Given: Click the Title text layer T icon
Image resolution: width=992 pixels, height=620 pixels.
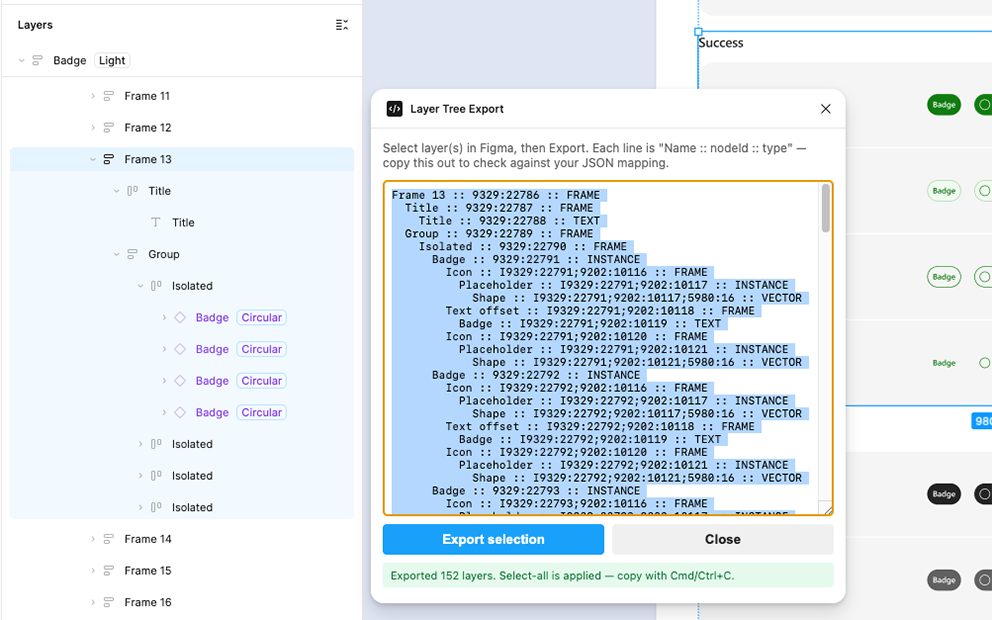Looking at the screenshot, I should tap(156, 223).
